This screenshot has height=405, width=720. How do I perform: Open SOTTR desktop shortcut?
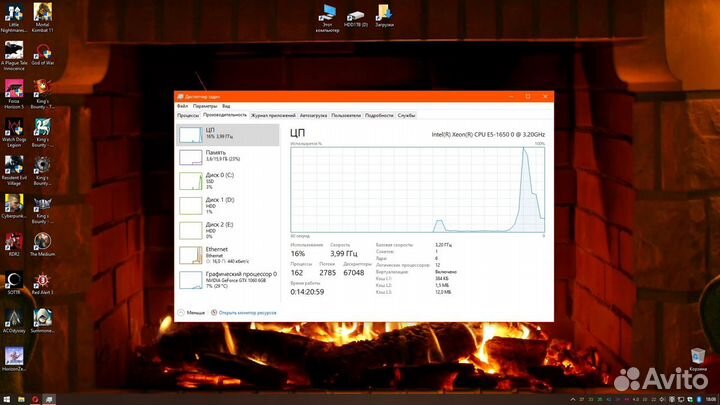click(x=14, y=282)
